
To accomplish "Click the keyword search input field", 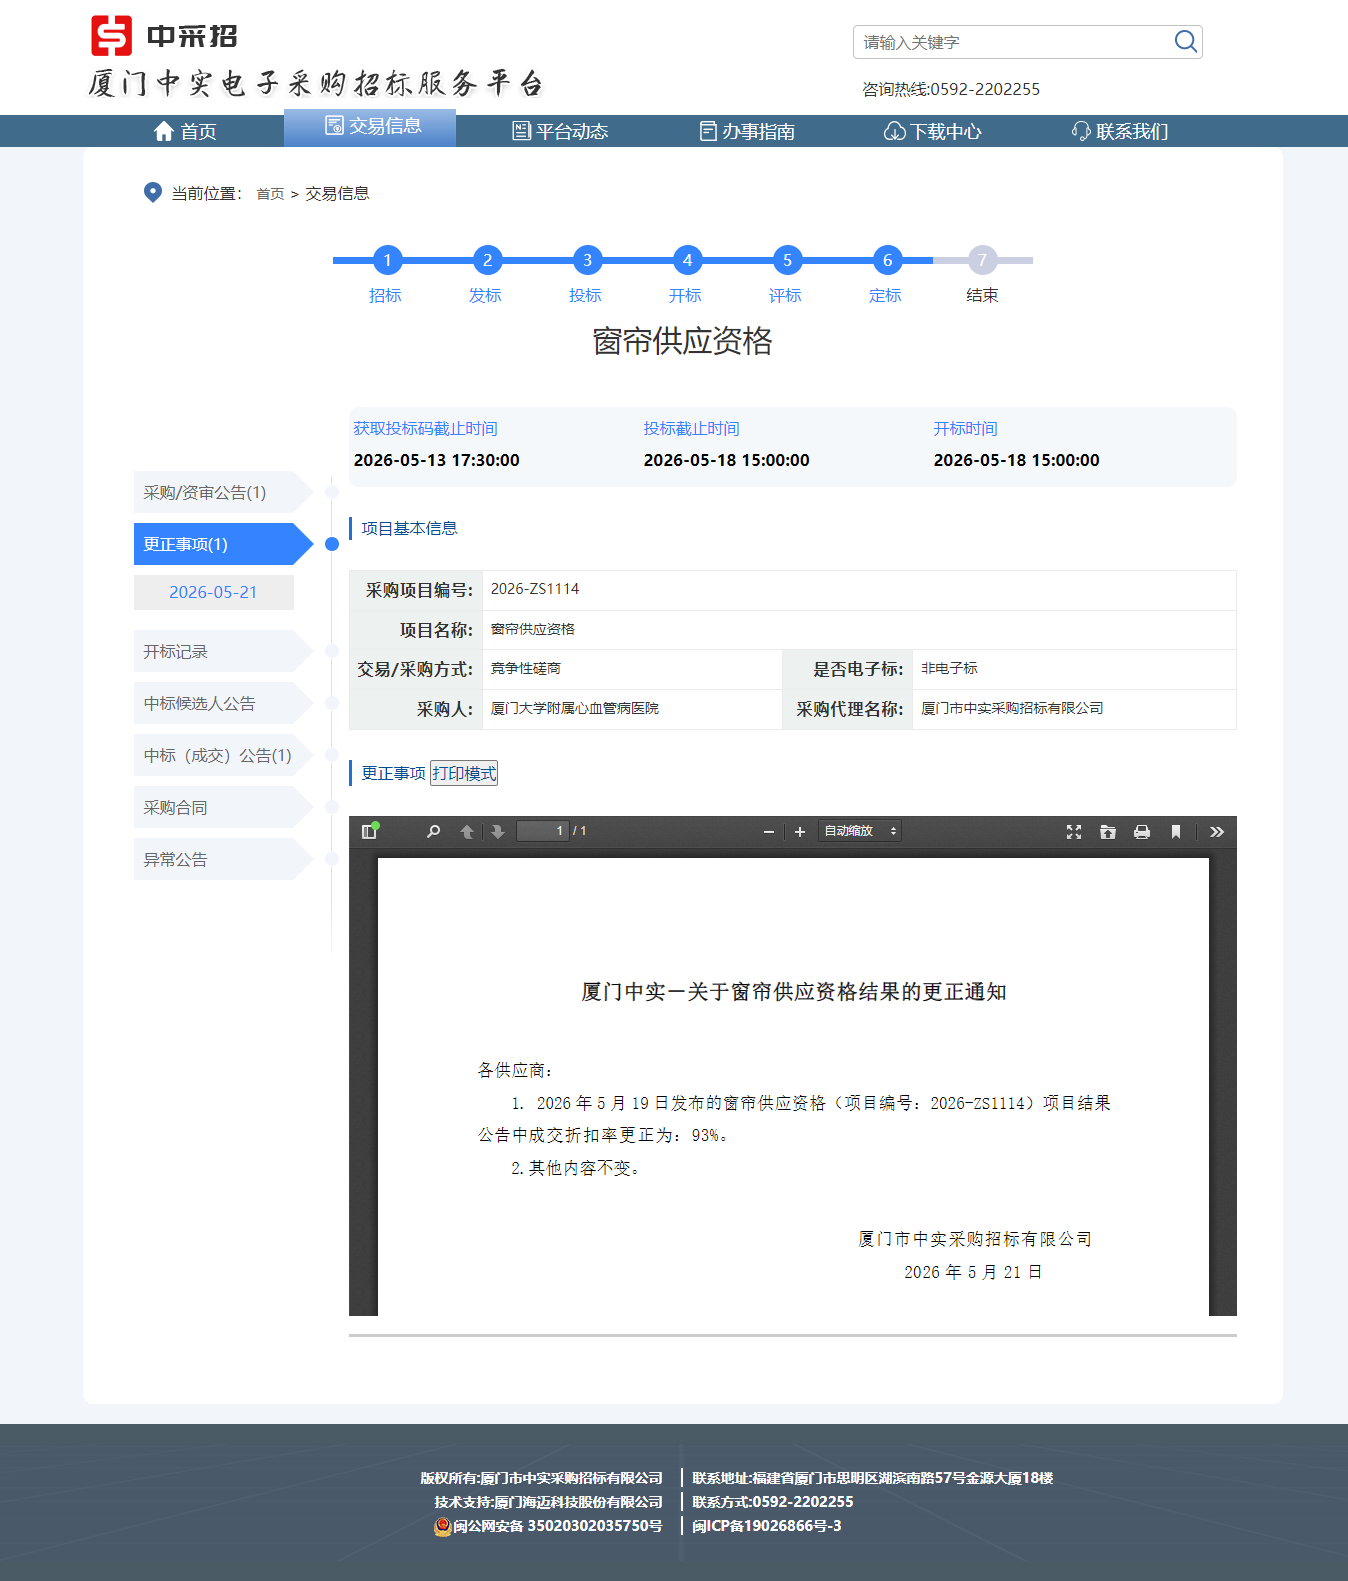I will 1013,42.
